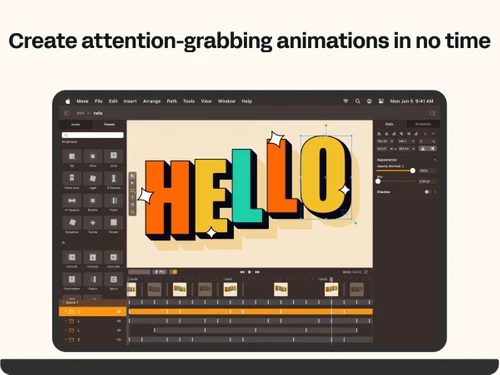Open Spotlight search in menu bar

357,101
